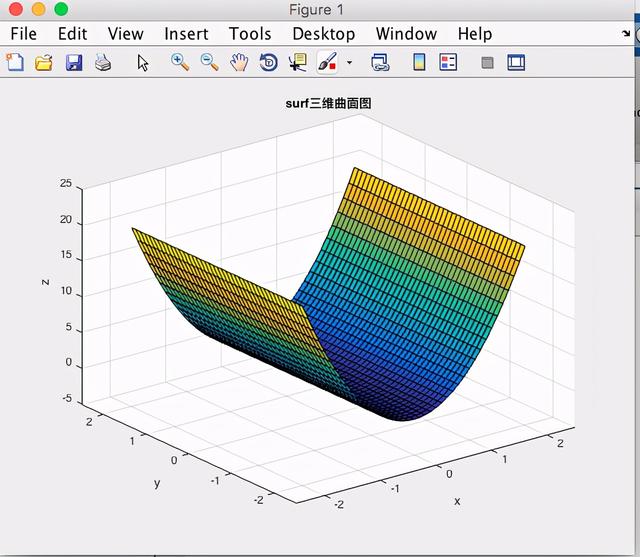The height and width of the screenshot is (557, 640).
Task: Hide plot tools
Action: pyautogui.click(x=487, y=63)
